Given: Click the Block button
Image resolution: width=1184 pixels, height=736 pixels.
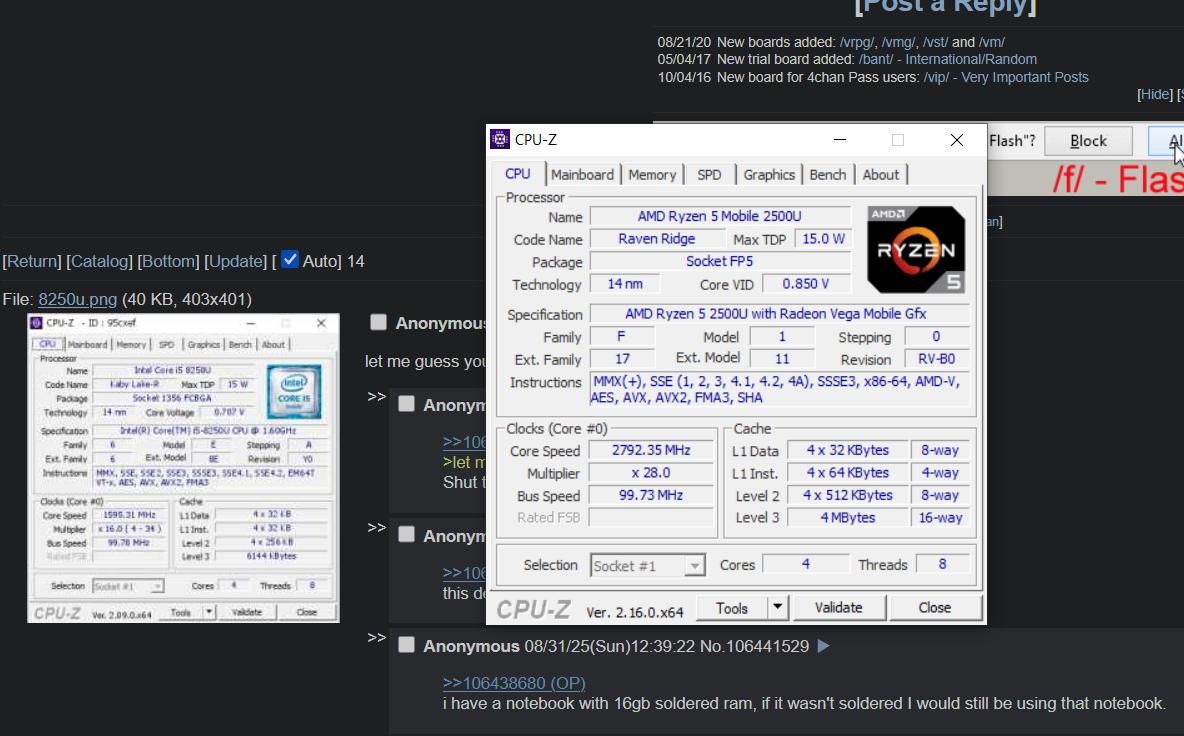Looking at the screenshot, I should (1088, 141).
